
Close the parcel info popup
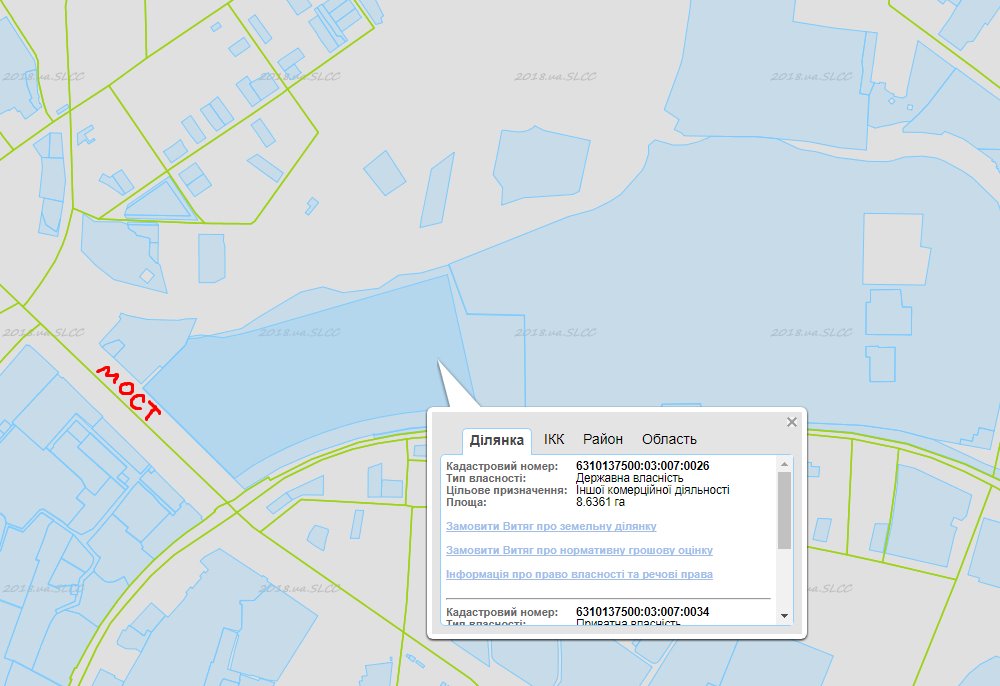click(x=791, y=422)
